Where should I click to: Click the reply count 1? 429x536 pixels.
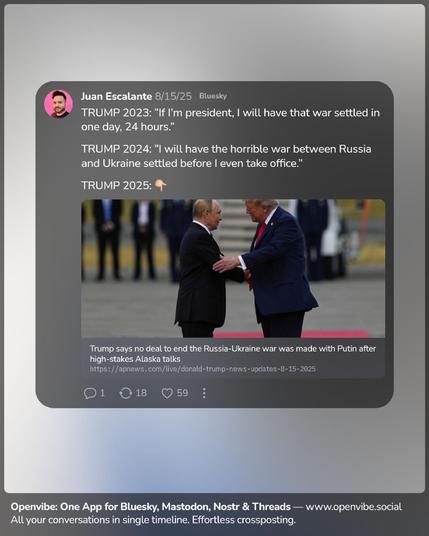102,393
